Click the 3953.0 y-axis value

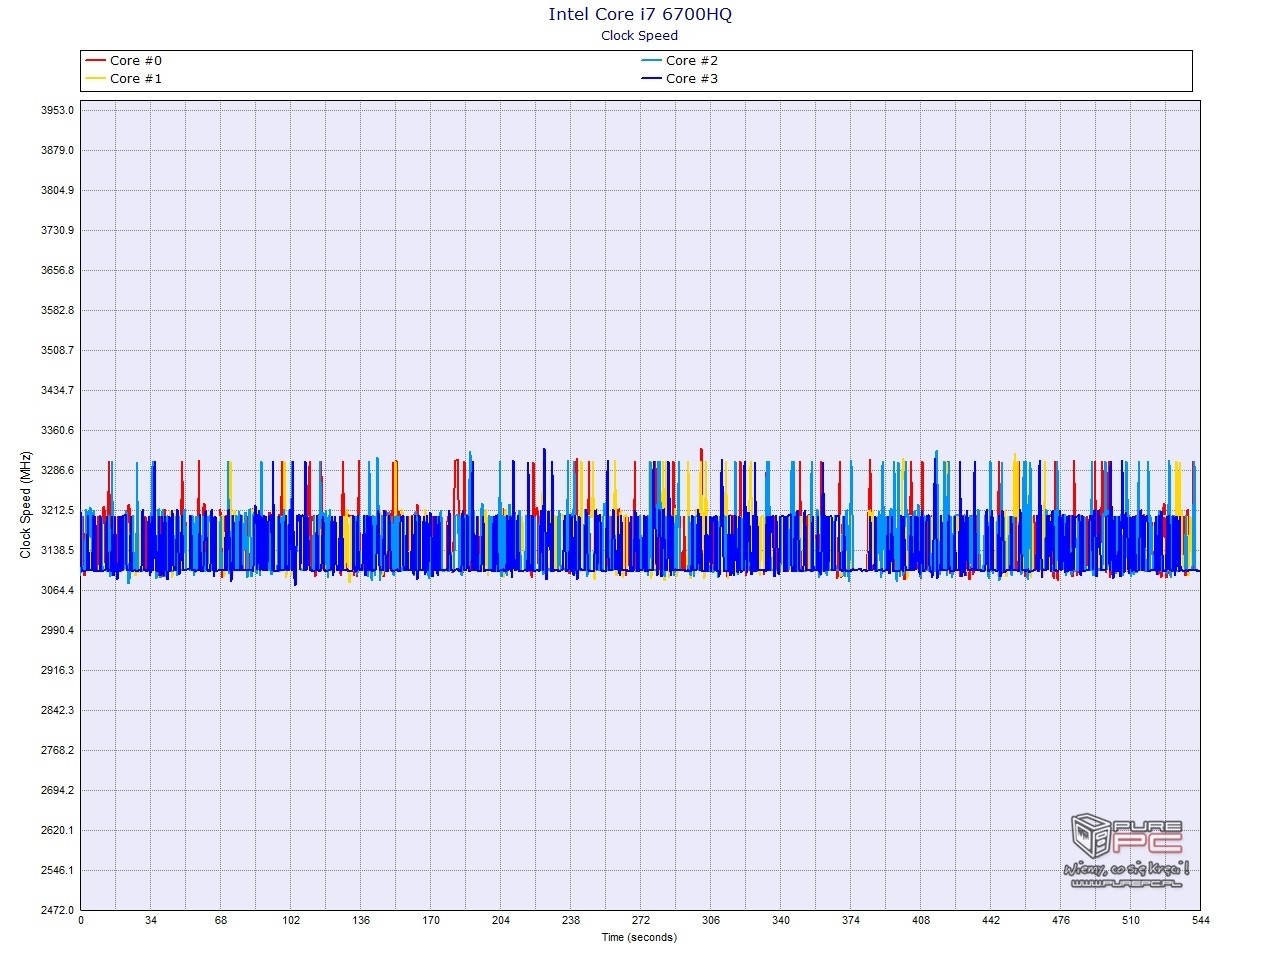point(57,110)
